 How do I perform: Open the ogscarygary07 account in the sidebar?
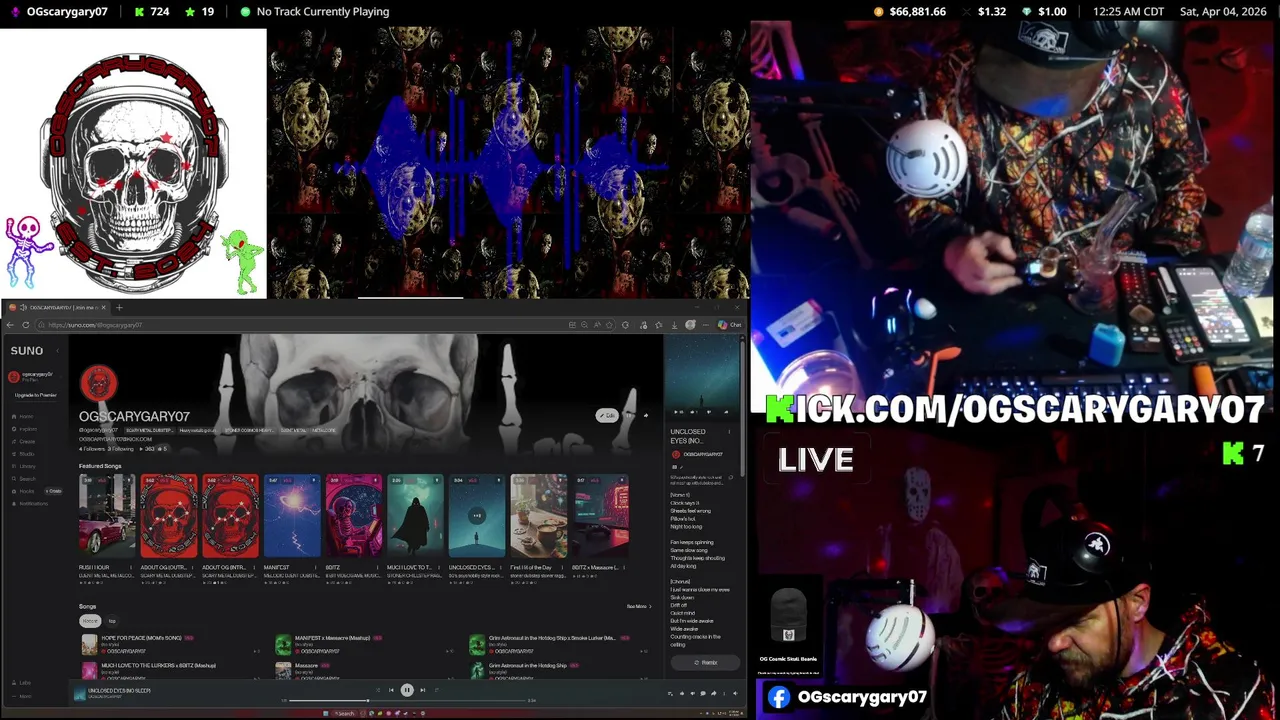click(33, 377)
